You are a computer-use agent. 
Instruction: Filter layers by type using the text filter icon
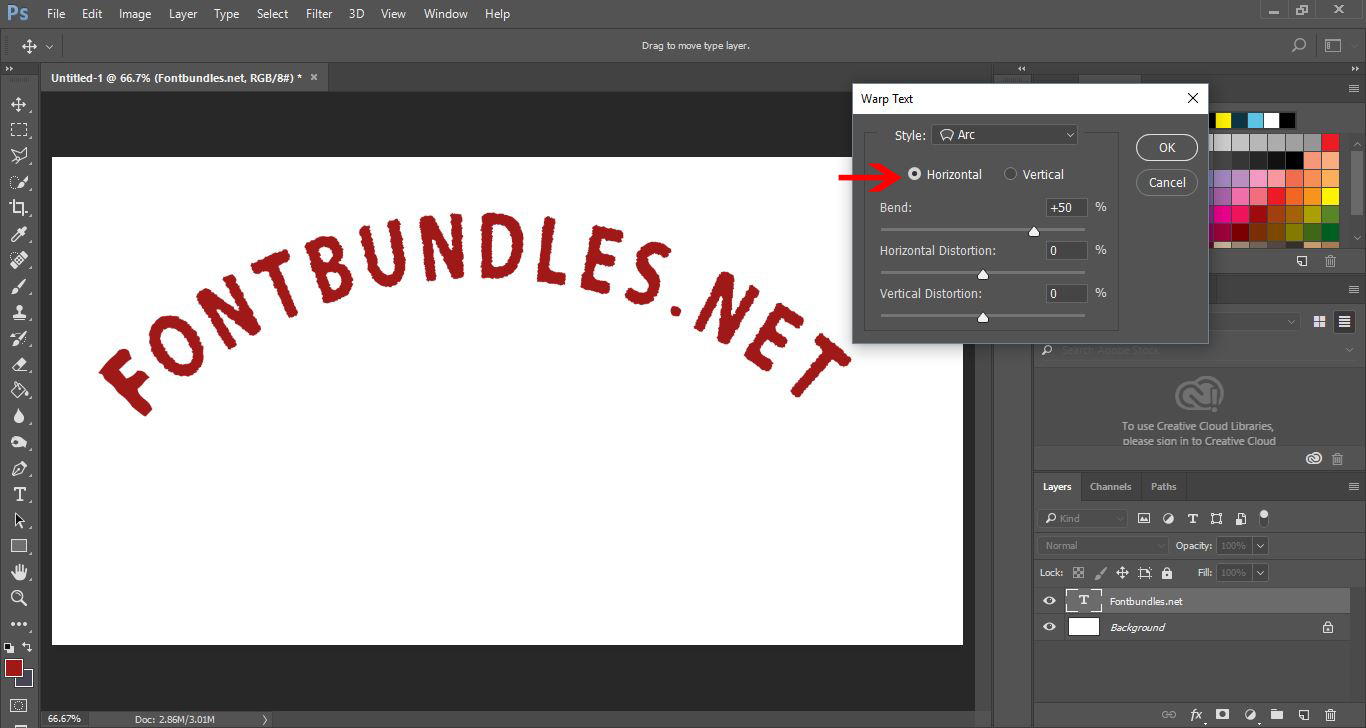[1192, 518]
